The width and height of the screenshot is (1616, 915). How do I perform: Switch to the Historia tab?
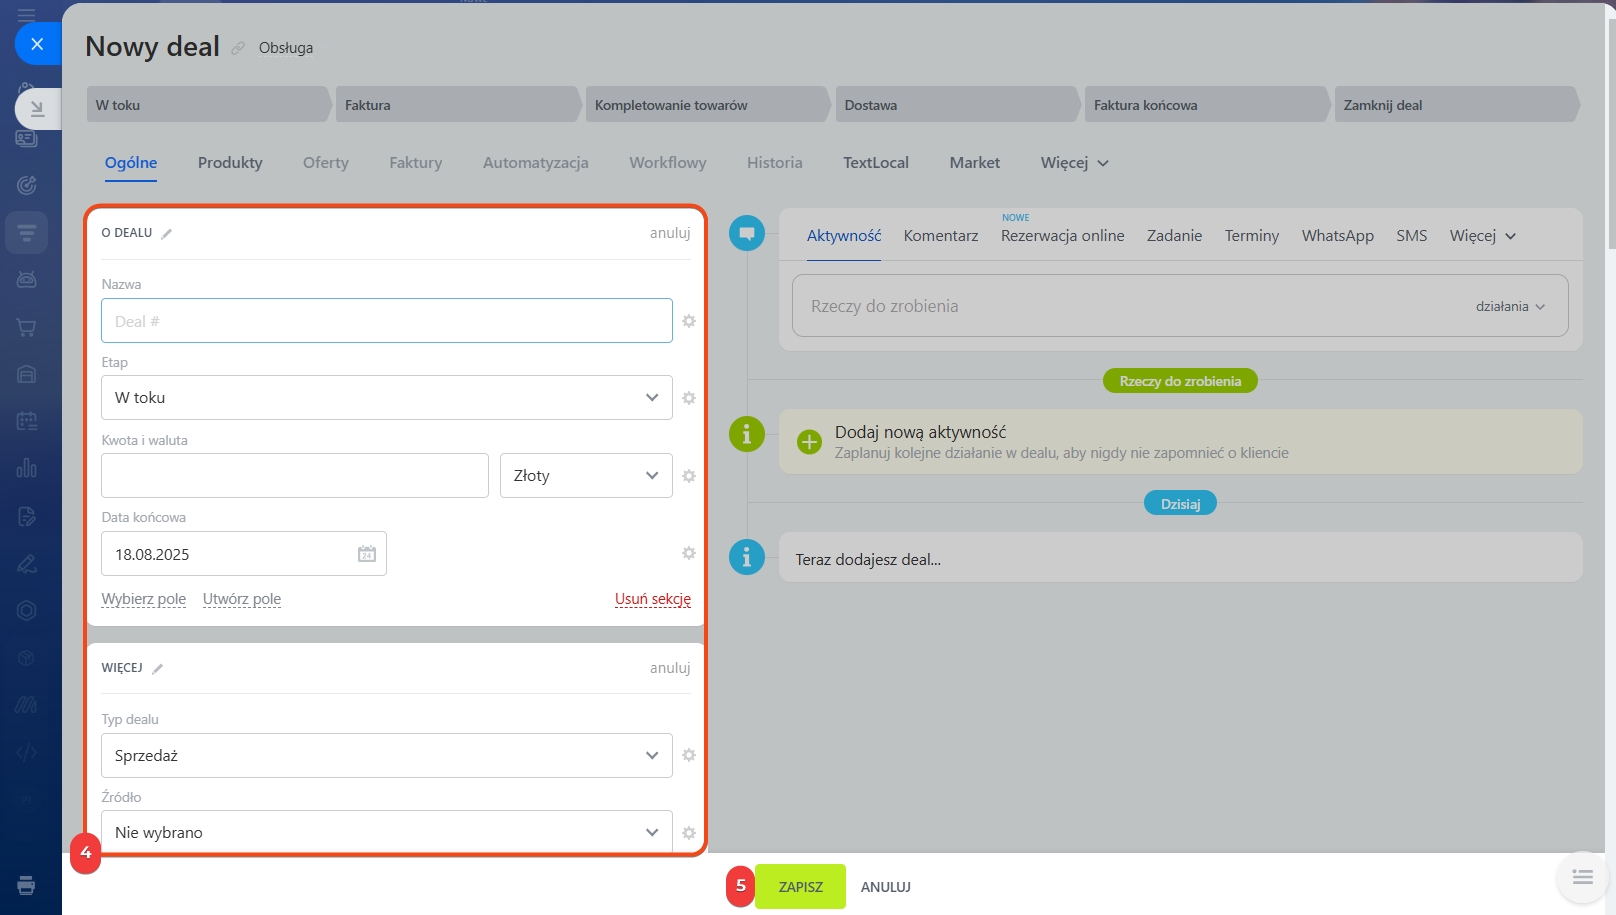(775, 163)
